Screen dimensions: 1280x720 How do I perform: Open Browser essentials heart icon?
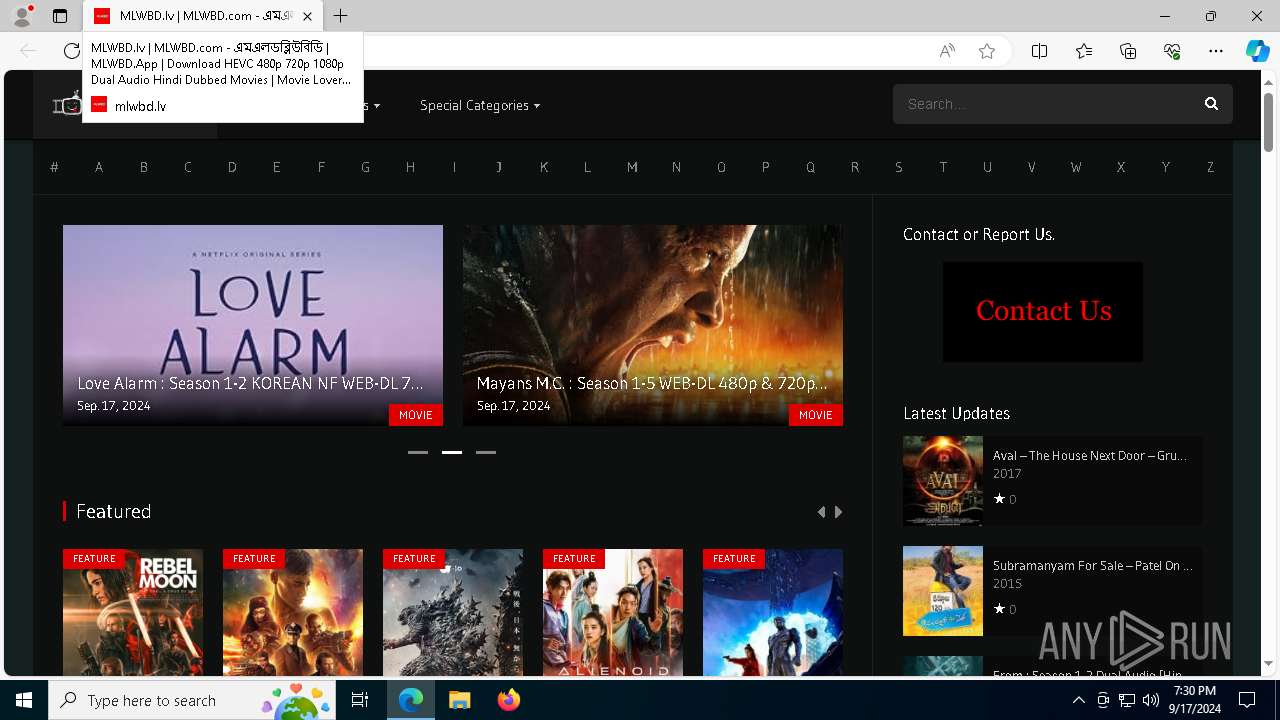(x=1172, y=51)
